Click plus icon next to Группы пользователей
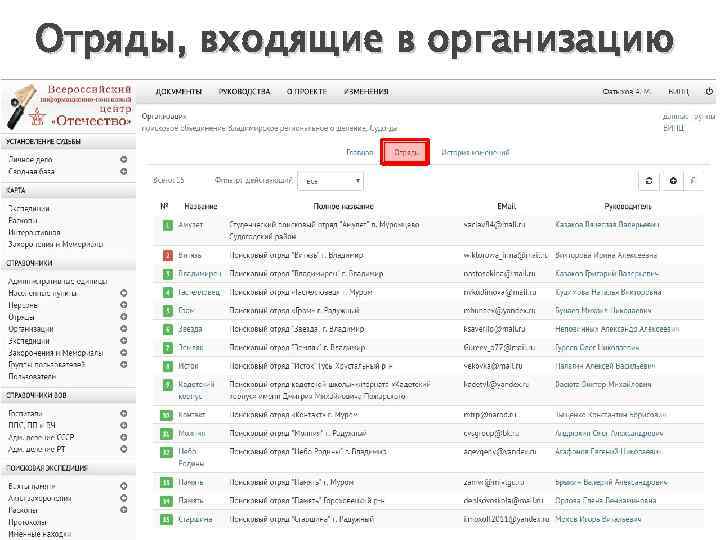This screenshot has height=540, width=720. pos(124,365)
